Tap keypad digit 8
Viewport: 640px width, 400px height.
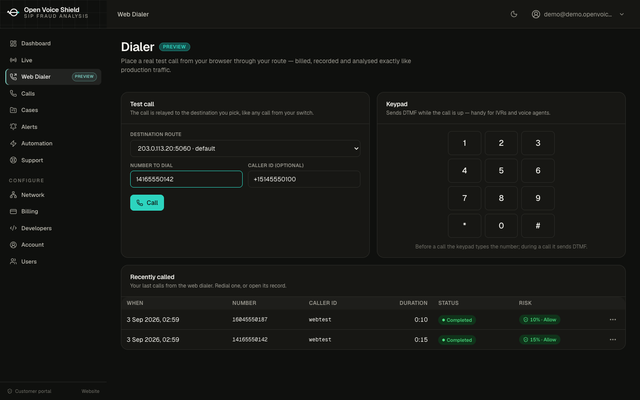(x=501, y=198)
